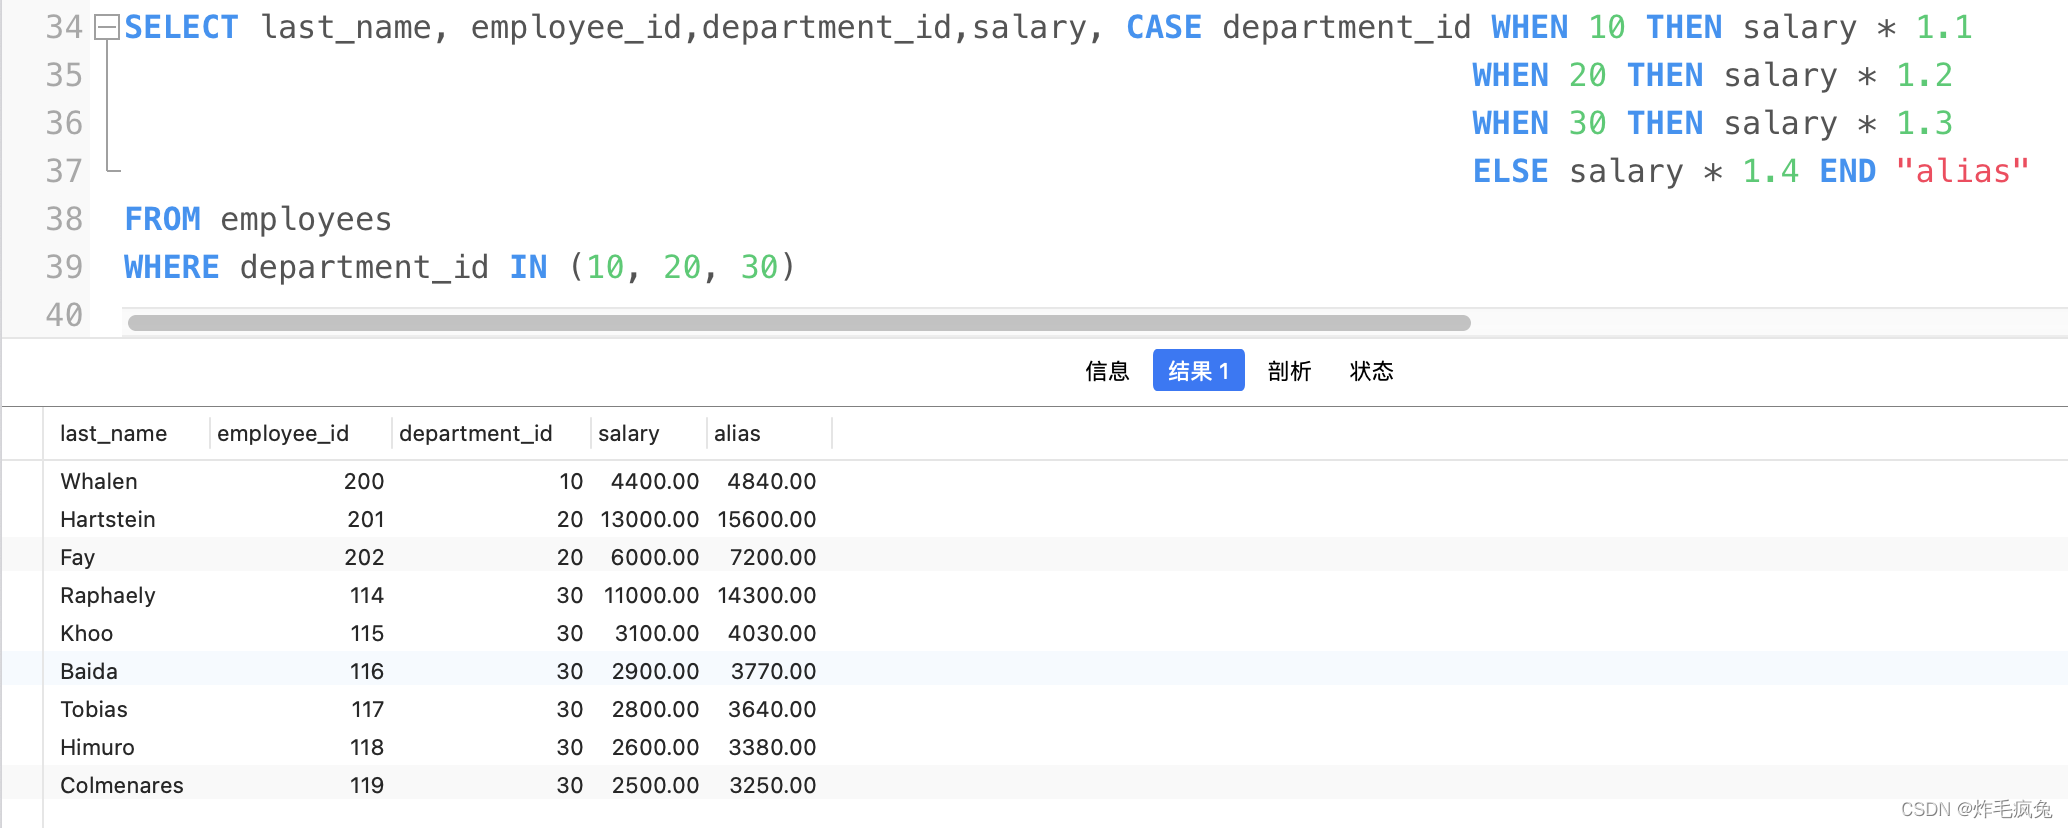Place cursor on "alias" string literal
Screen dimensions: 2068x828
click(x=1962, y=171)
